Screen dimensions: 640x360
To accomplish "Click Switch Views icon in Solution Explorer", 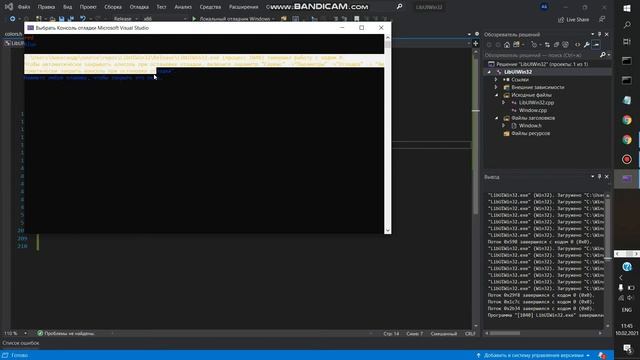I will click(x=516, y=44).
